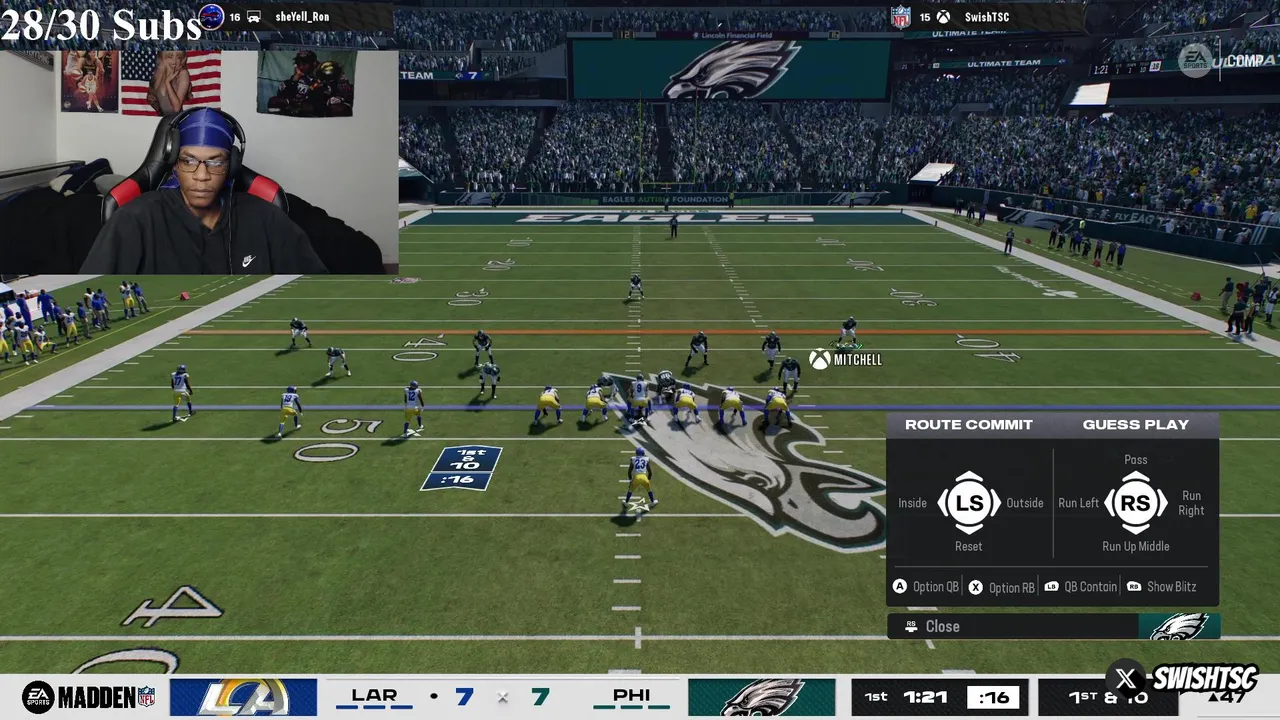Click the RS stick icon under Guess Play
This screenshot has height=720, width=1280.
pyautogui.click(x=1136, y=502)
